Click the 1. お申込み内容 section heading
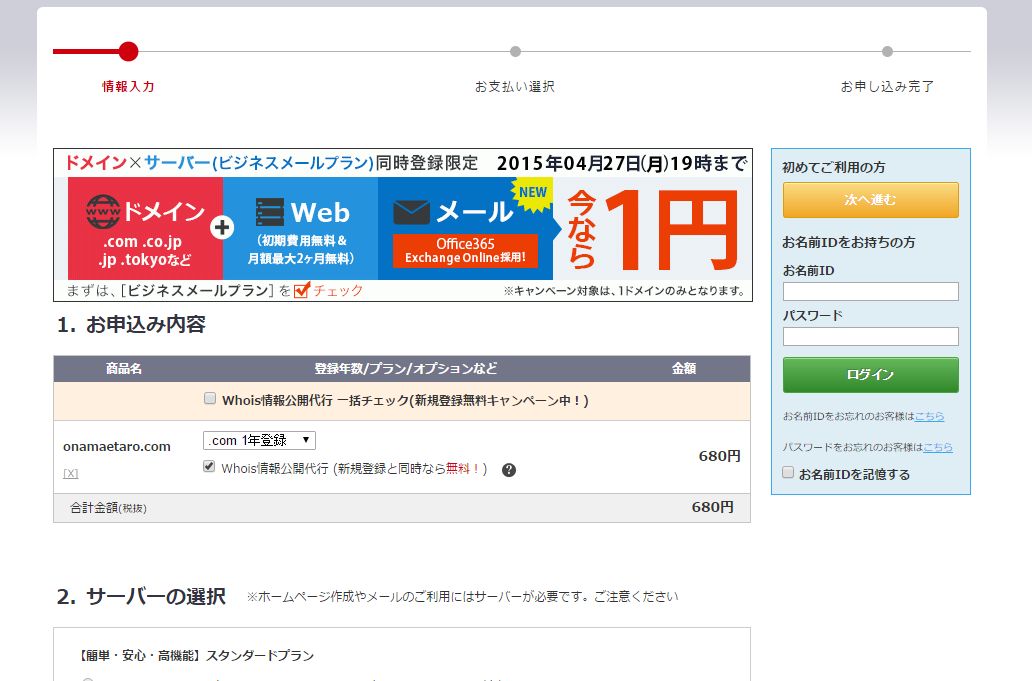 click(x=131, y=324)
